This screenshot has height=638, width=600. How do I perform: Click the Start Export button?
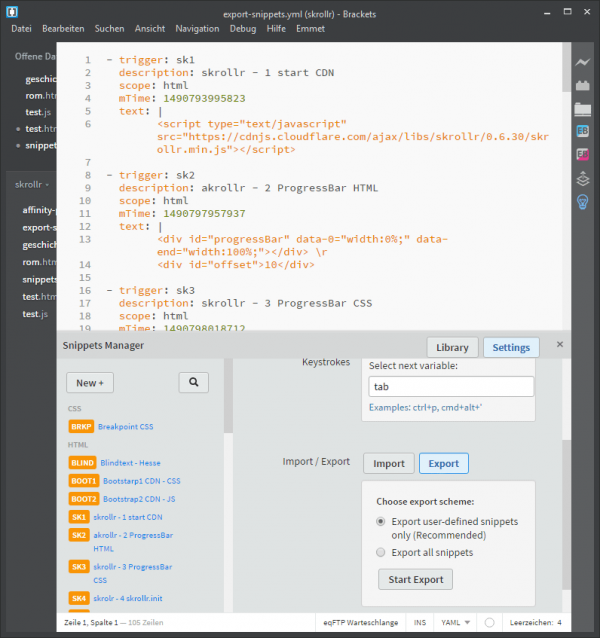pos(415,579)
